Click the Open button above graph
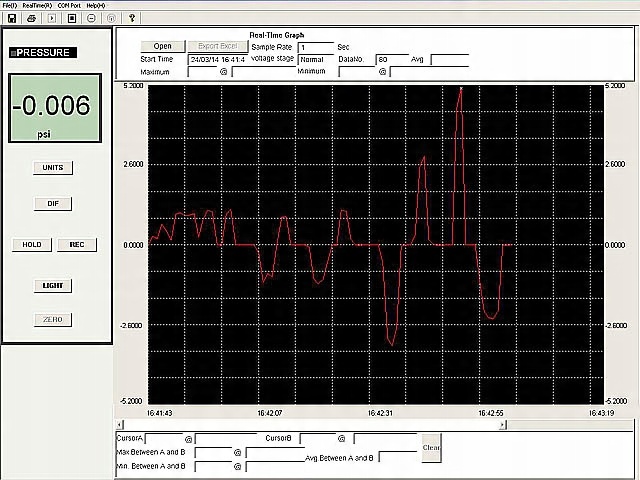This screenshot has width=640, height=480. [162, 46]
